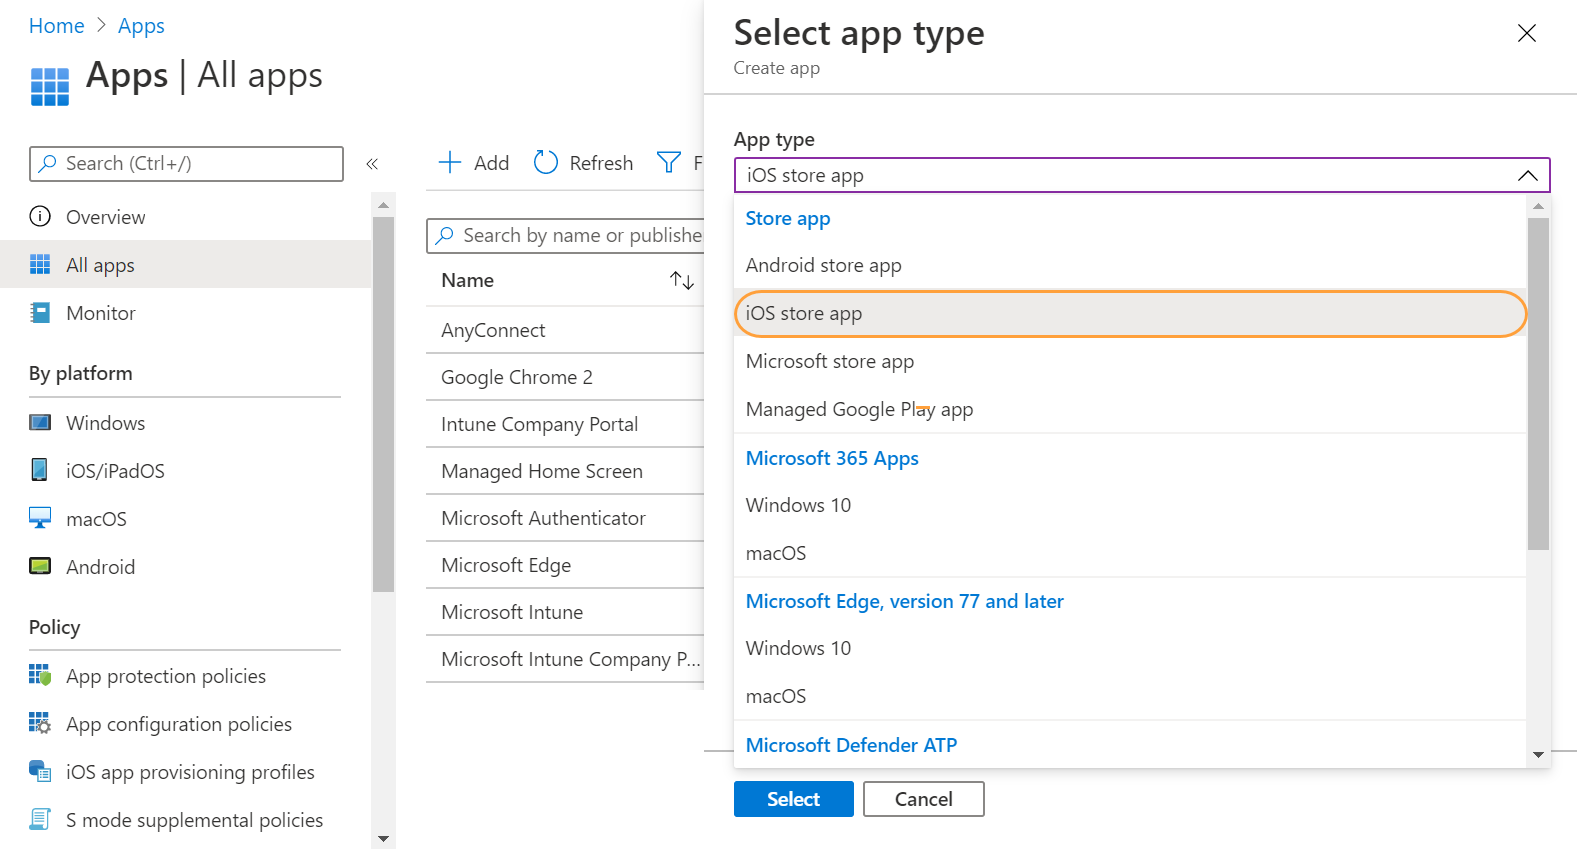Click the Filter funnel icon
The height and width of the screenshot is (849, 1577).
(668, 162)
